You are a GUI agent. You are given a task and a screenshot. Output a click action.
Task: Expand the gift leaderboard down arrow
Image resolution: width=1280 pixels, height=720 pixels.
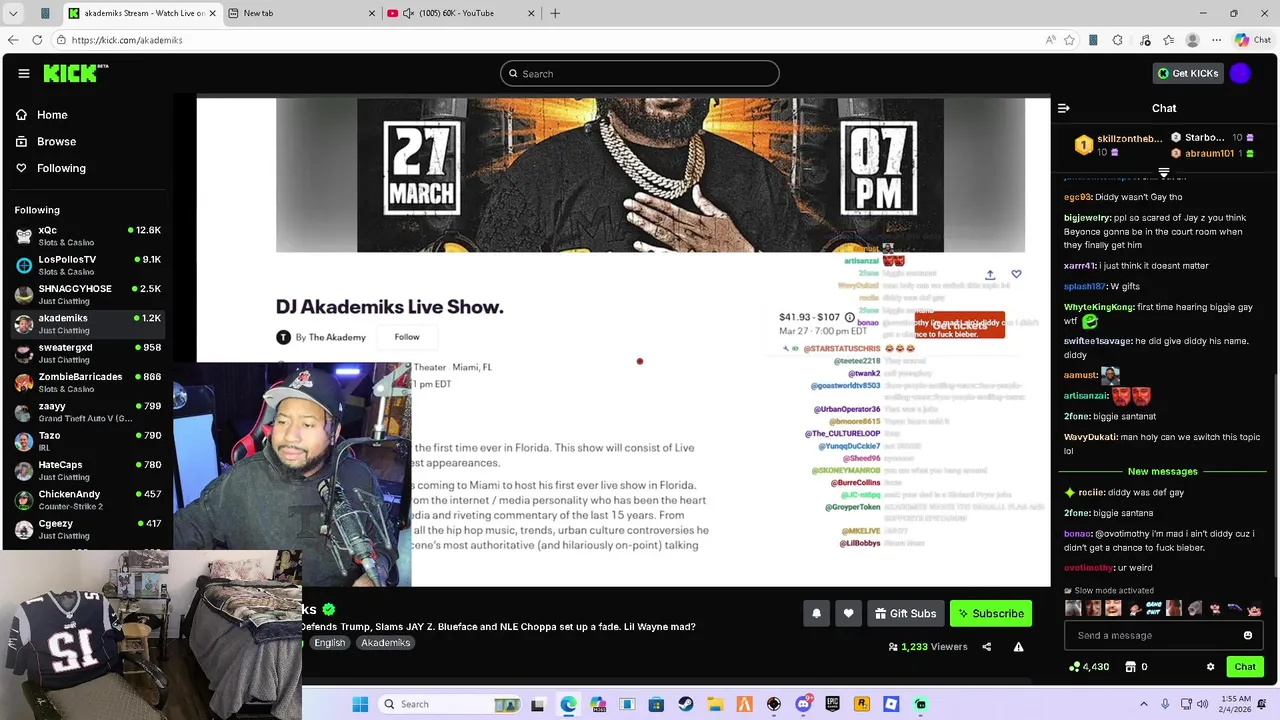click(x=1164, y=173)
